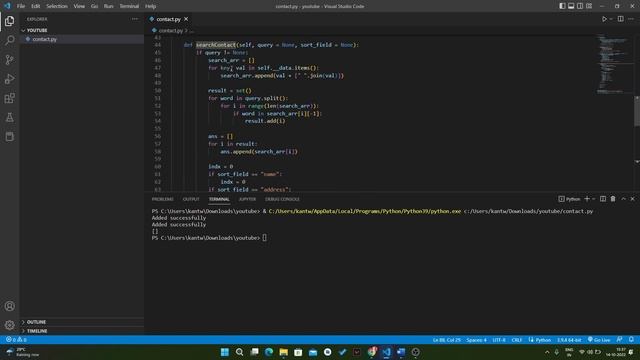Click the feedback icon in status bar

[x=620, y=340]
